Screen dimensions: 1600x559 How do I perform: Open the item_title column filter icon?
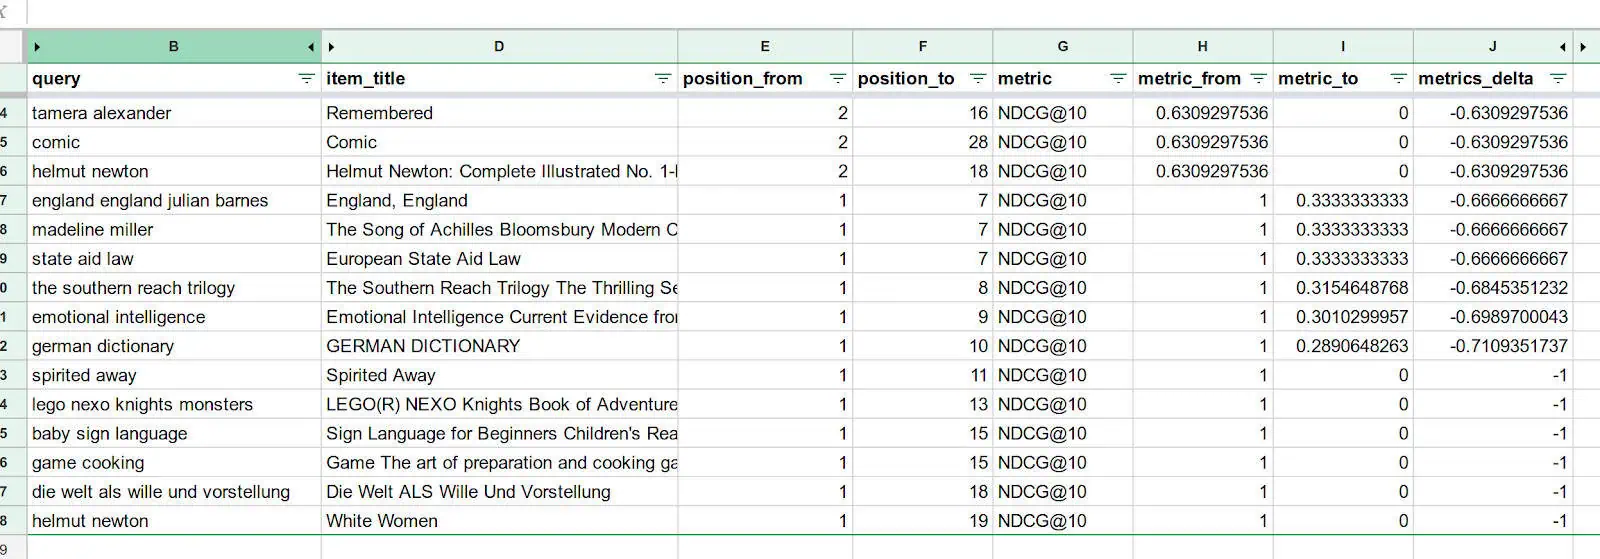click(662, 79)
